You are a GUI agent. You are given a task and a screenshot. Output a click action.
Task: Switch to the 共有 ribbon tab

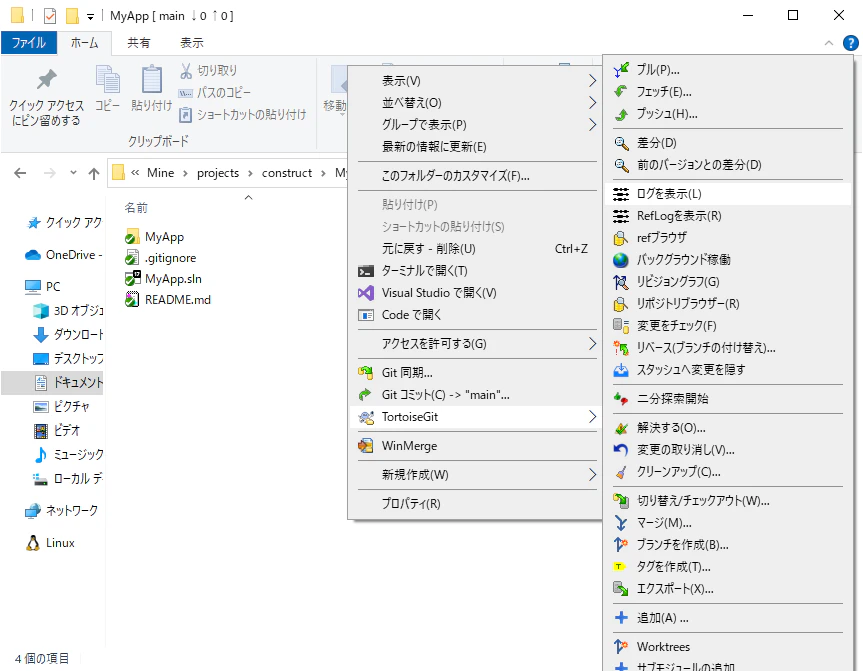138,43
